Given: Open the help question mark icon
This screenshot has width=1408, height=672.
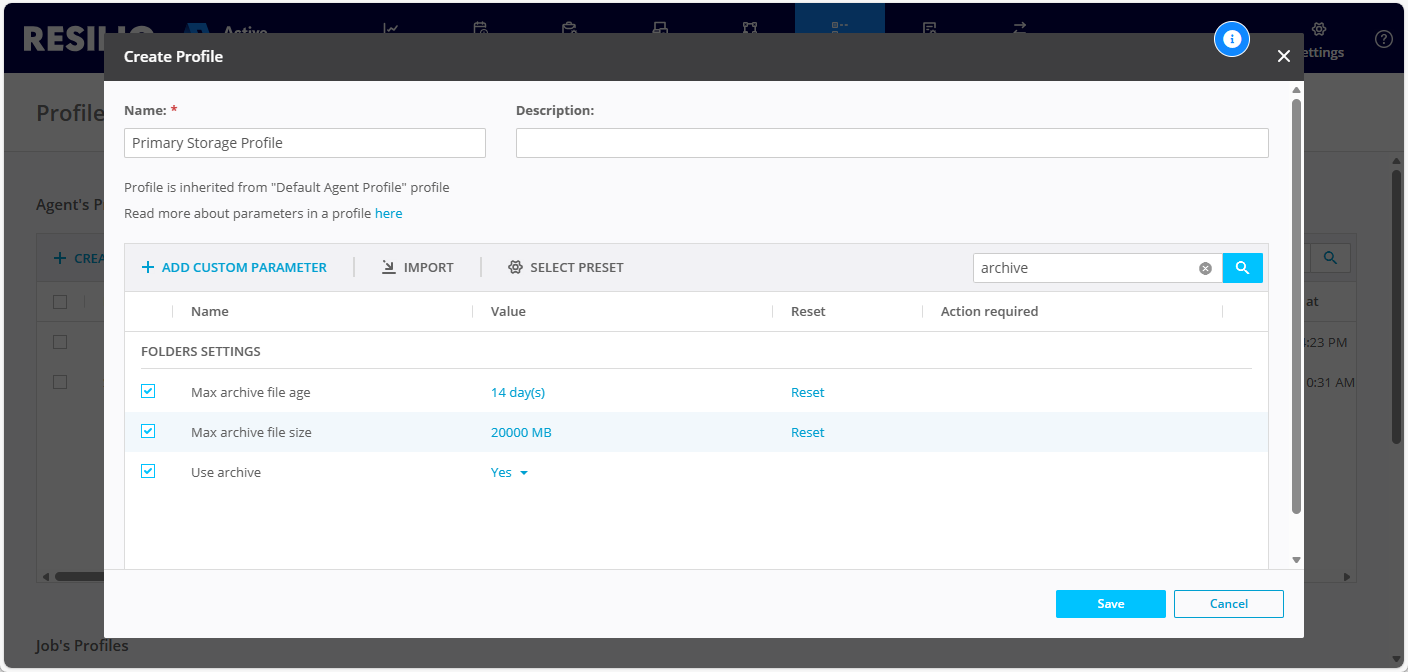Looking at the screenshot, I should click(x=1384, y=39).
